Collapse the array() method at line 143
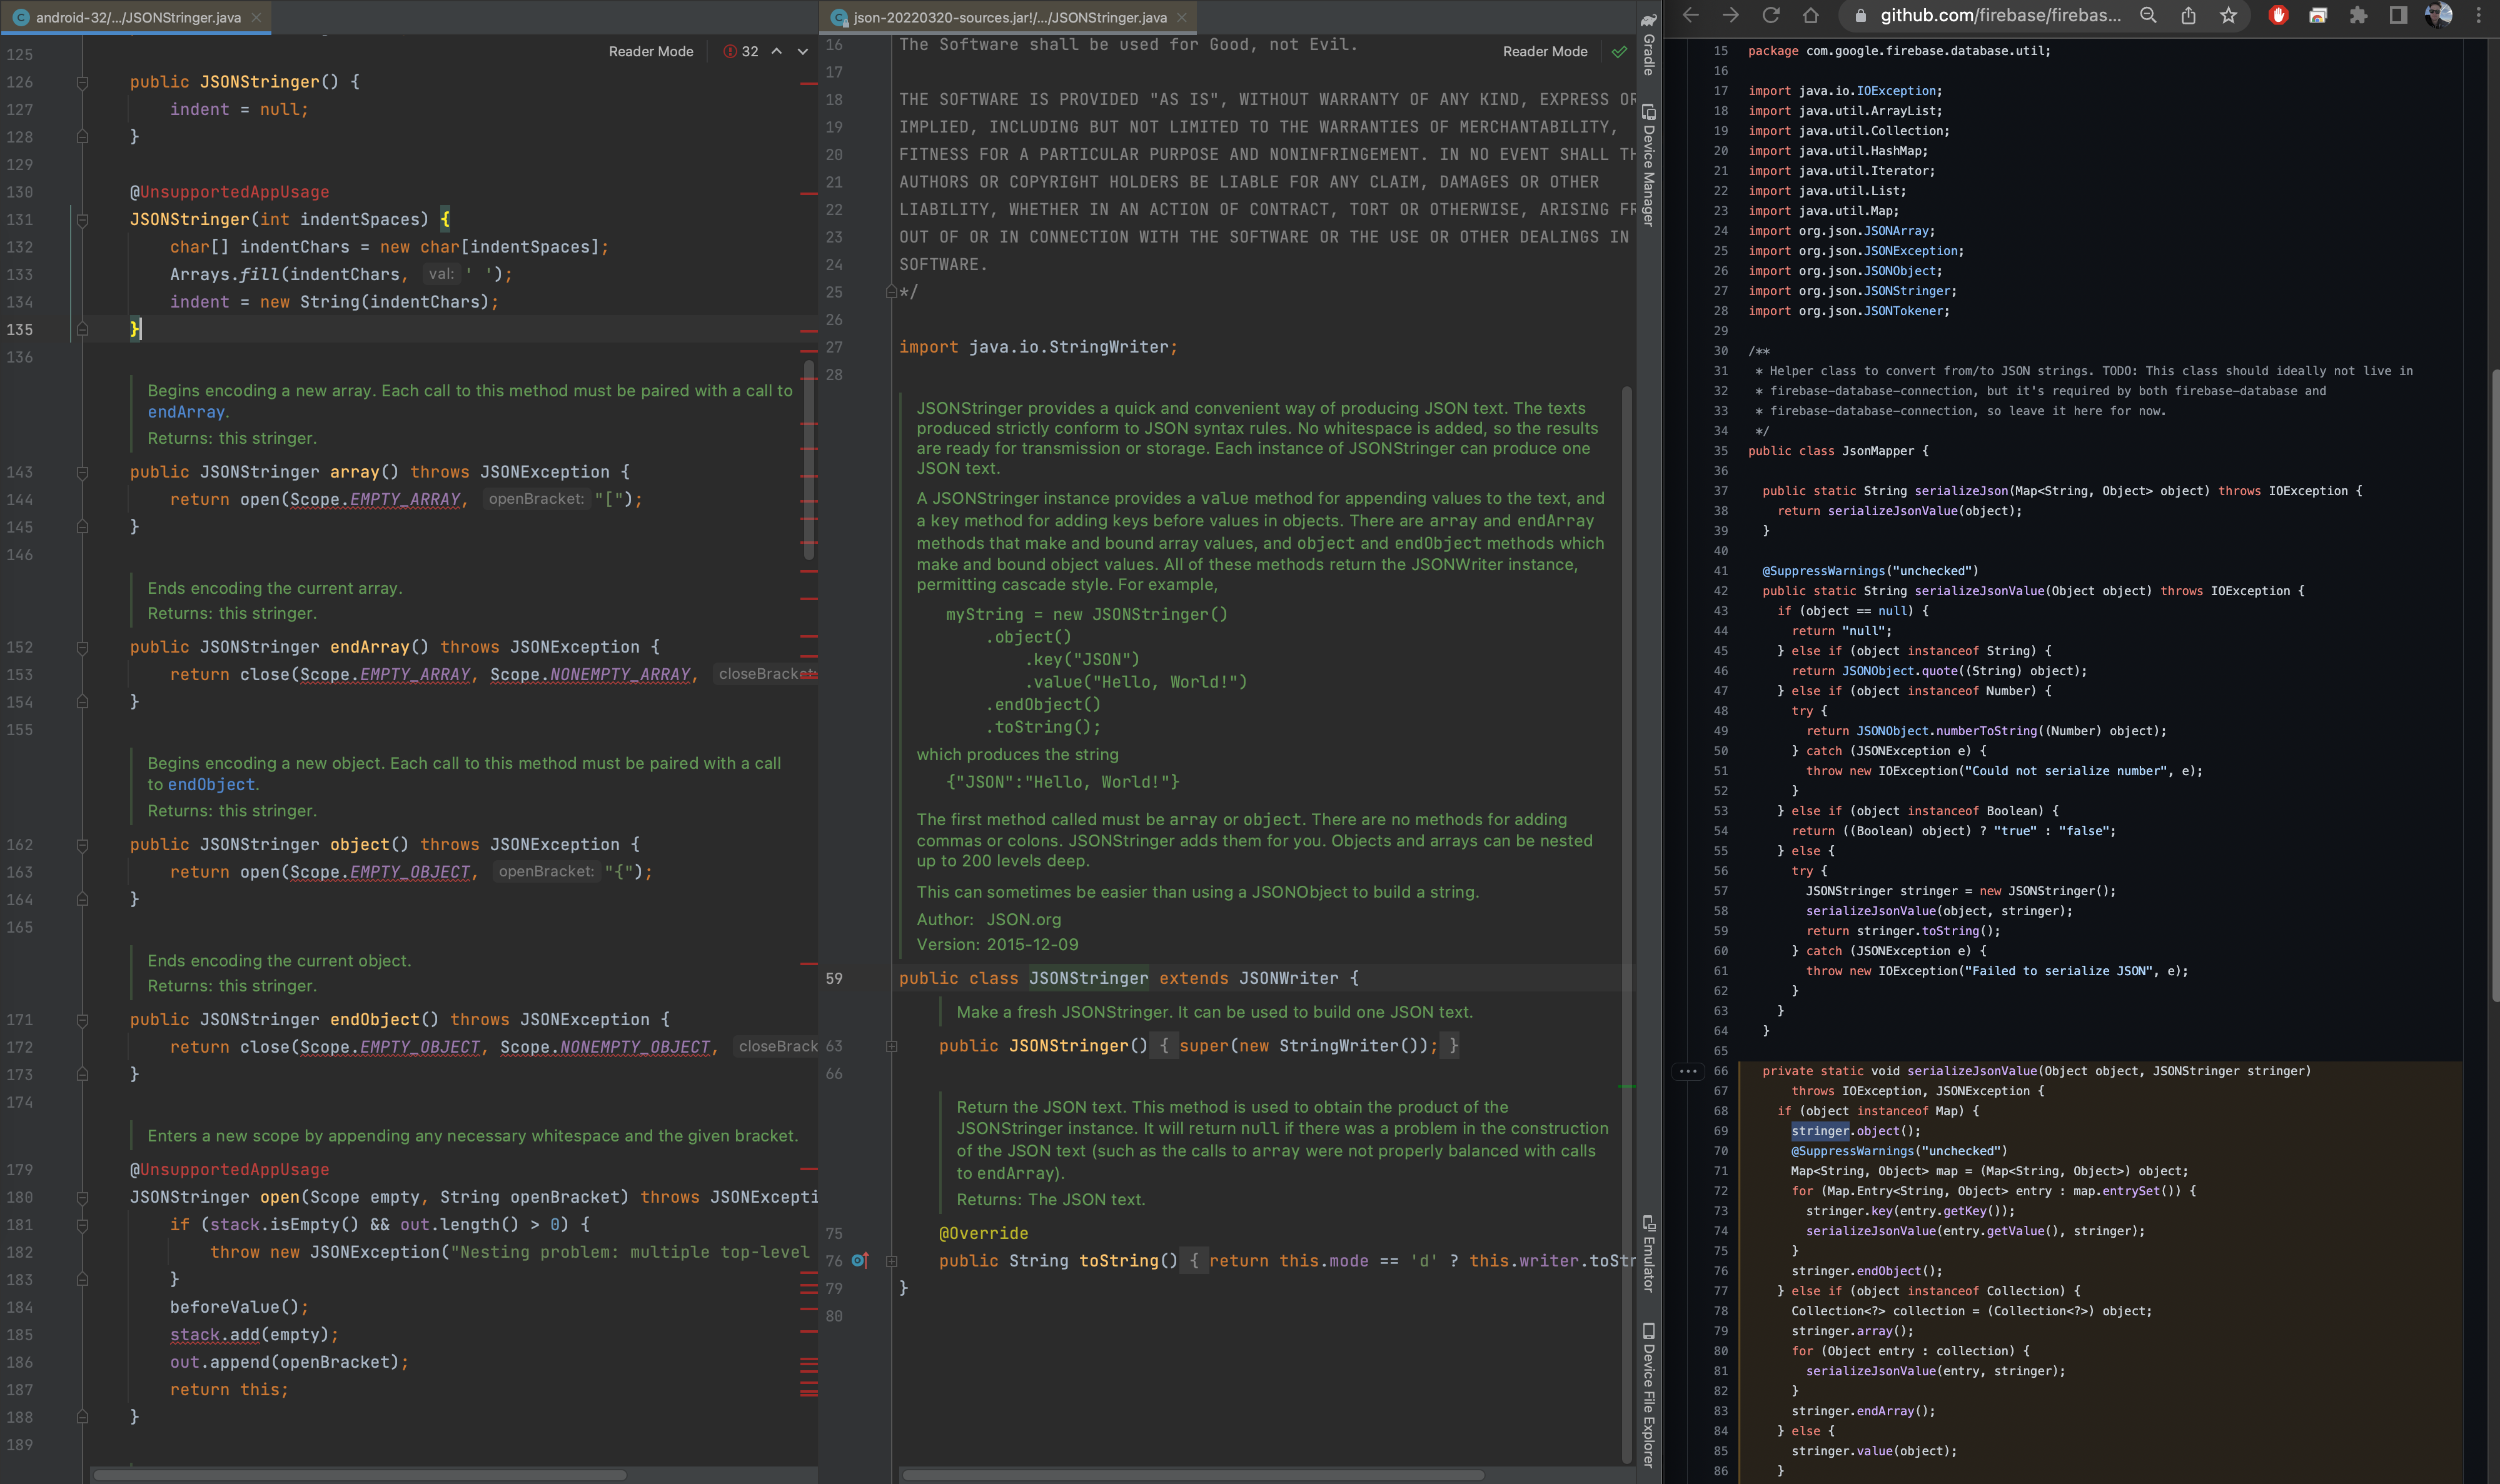Viewport: 2500px width, 1484px height. [x=83, y=472]
